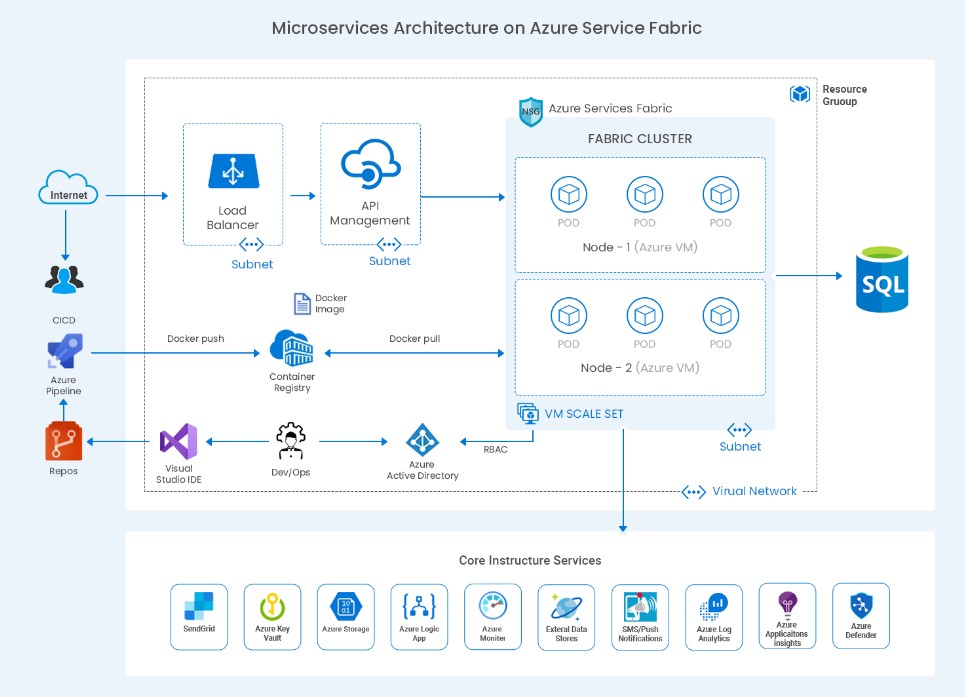The width and height of the screenshot is (965, 697).
Task: Select the Azure Key Vault tile
Action: [x=272, y=617]
